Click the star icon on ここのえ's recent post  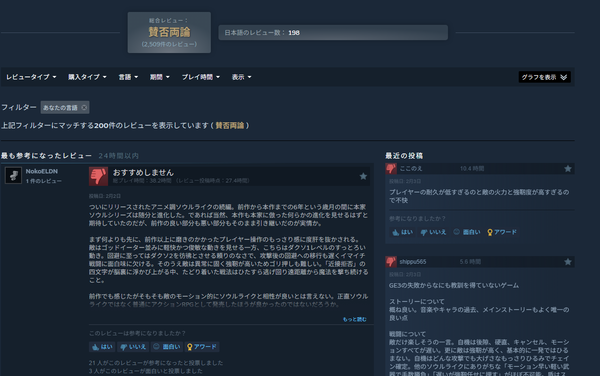point(567,168)
